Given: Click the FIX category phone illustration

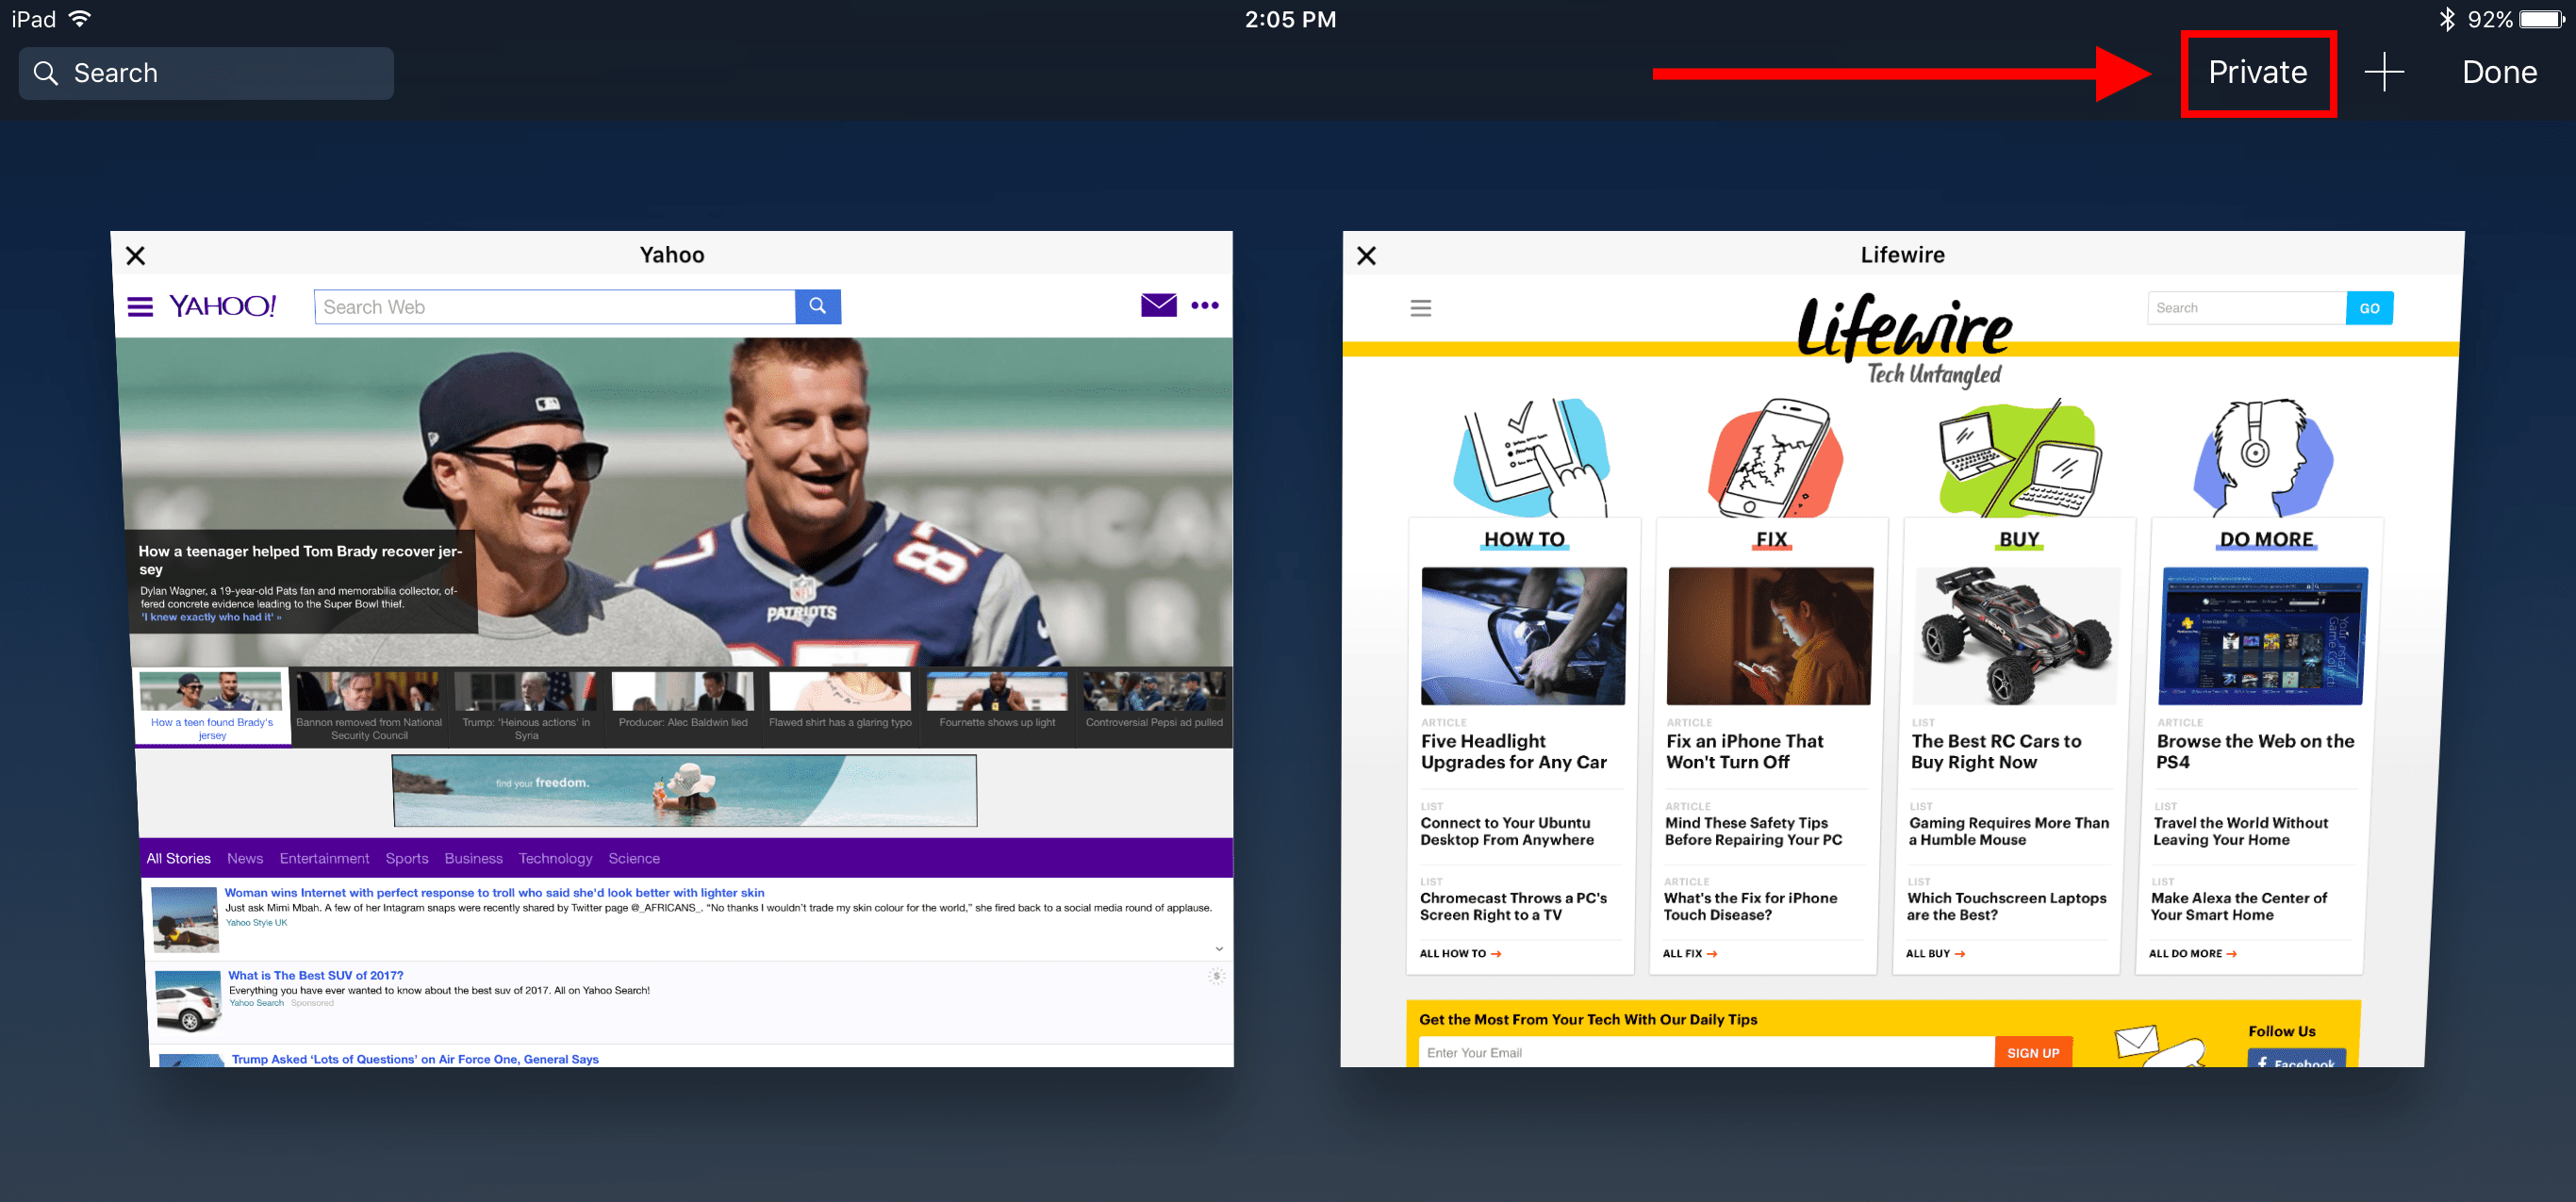Looking at the screenshot, I should click(x=1776, y=456).
